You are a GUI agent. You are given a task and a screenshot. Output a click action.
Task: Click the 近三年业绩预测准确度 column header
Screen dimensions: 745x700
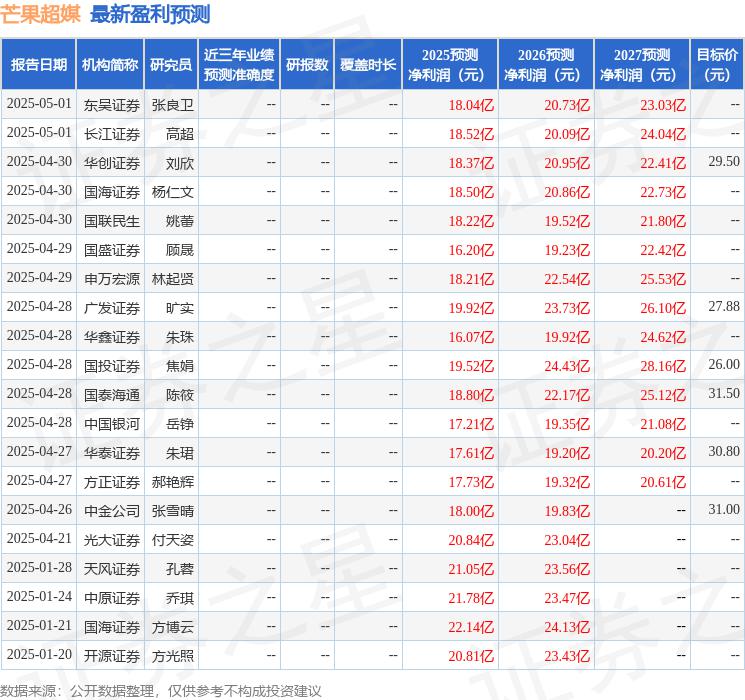coord(239,65)
